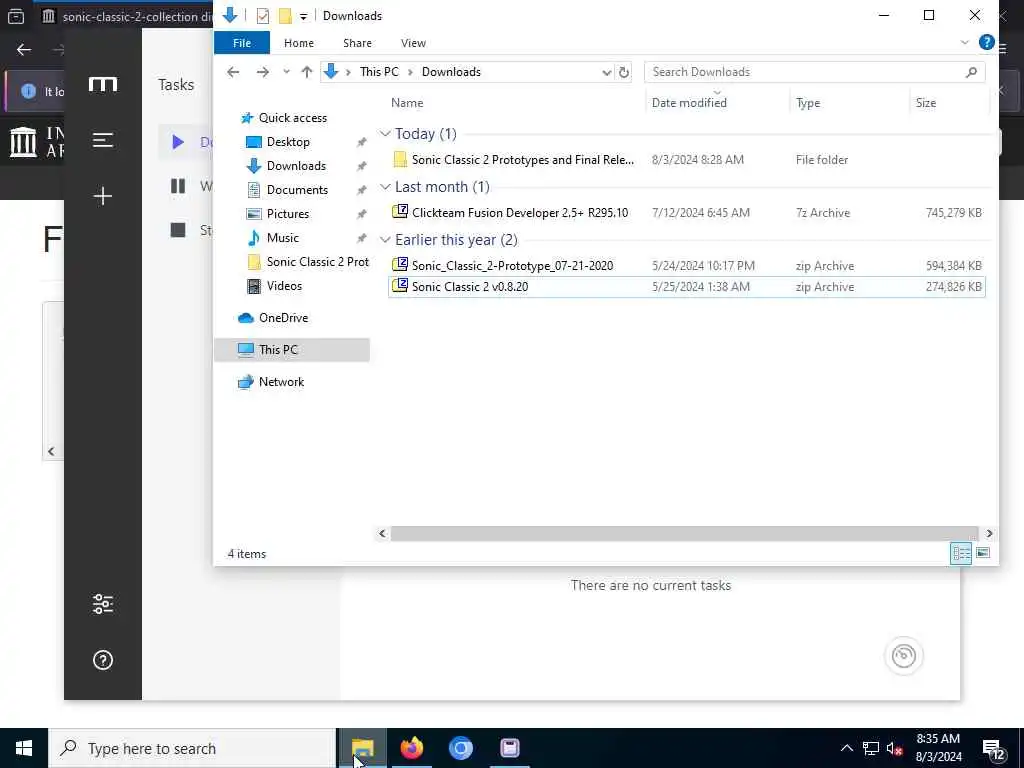Open Customize Quick Access Toolbar dropdown
Image resolution: width=1024 pixels, height=768 pixels.
pos(303,16)
